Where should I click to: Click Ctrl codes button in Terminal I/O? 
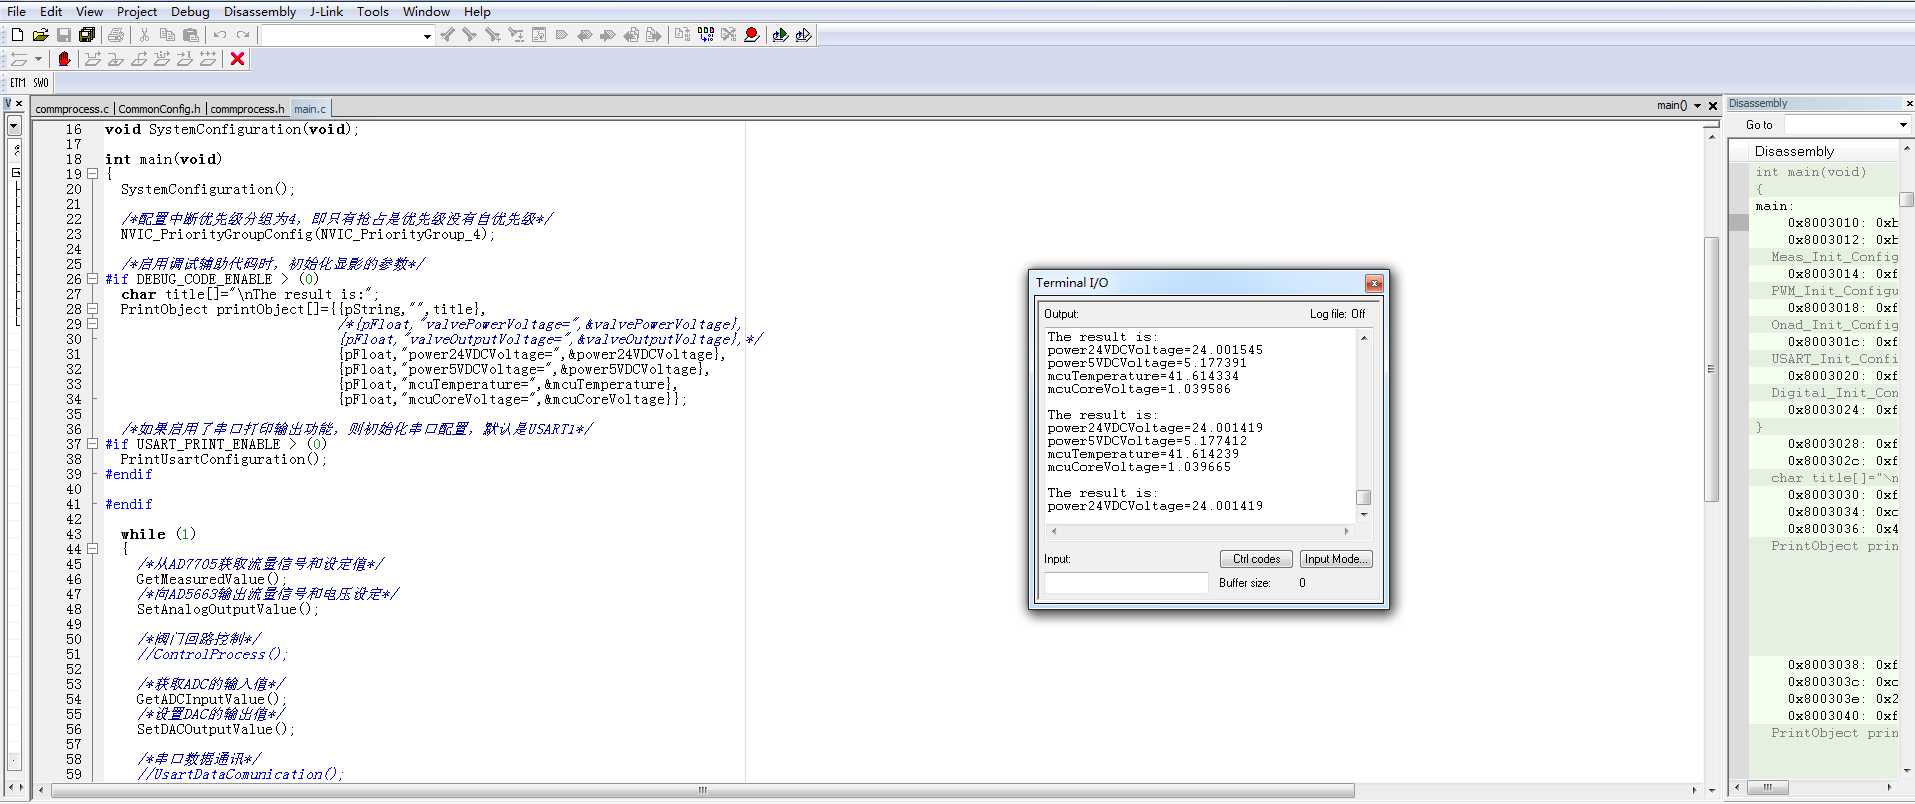pos(1256,559)
